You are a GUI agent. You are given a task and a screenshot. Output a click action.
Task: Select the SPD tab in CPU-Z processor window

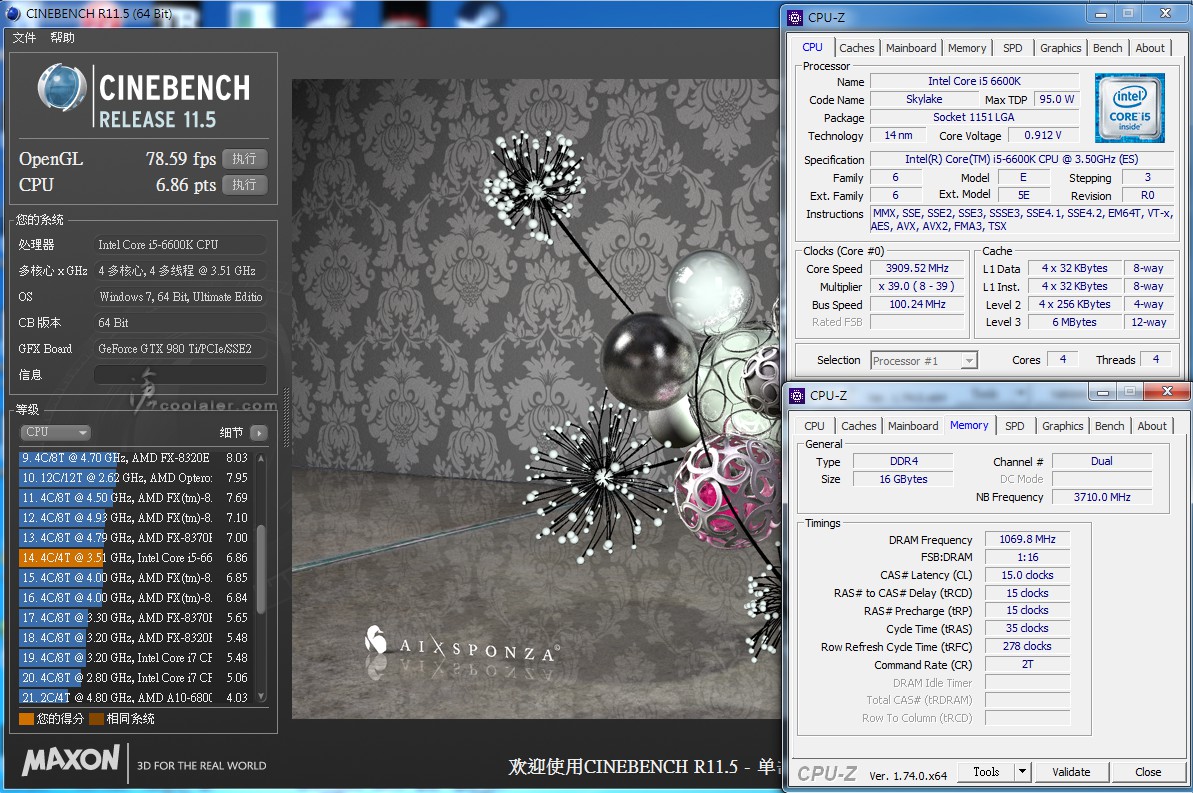[1013, 48]
